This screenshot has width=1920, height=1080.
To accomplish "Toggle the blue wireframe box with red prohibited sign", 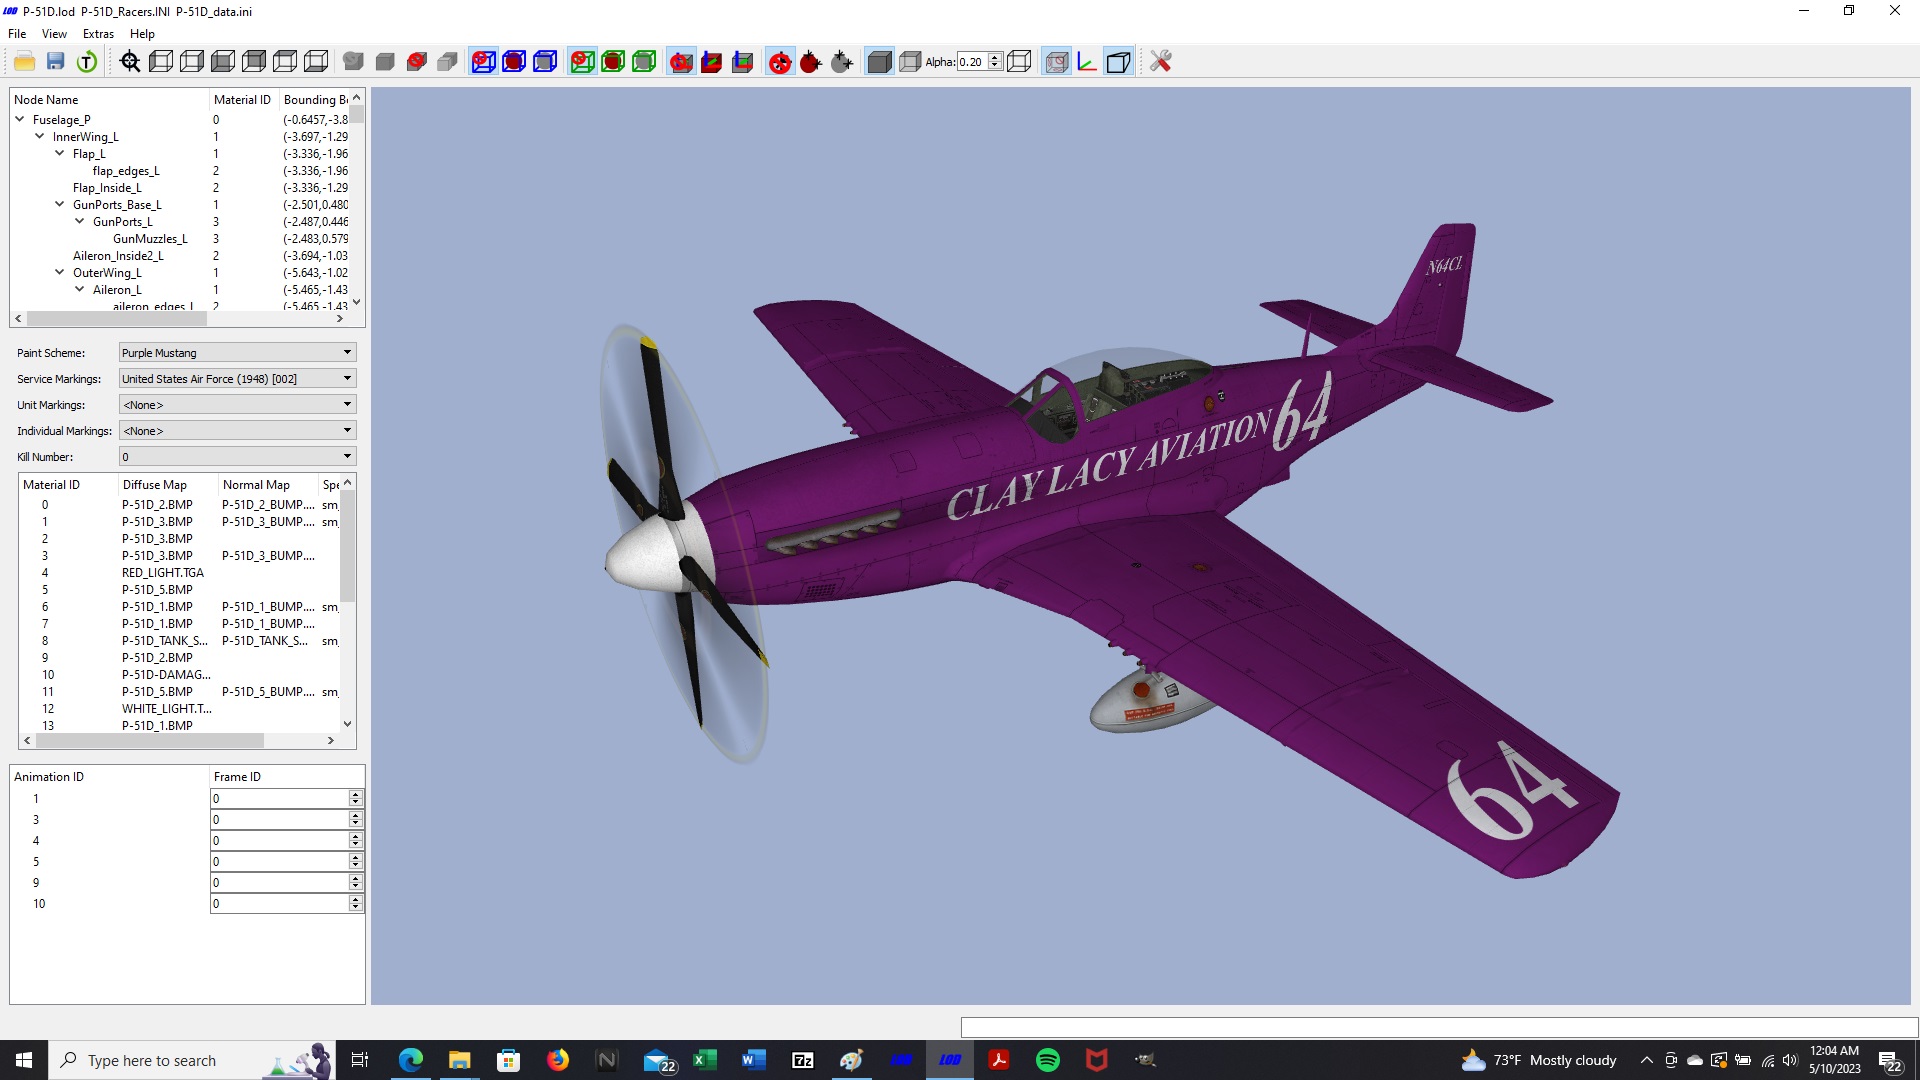I will pyautogui.click(x=483, y=62).
